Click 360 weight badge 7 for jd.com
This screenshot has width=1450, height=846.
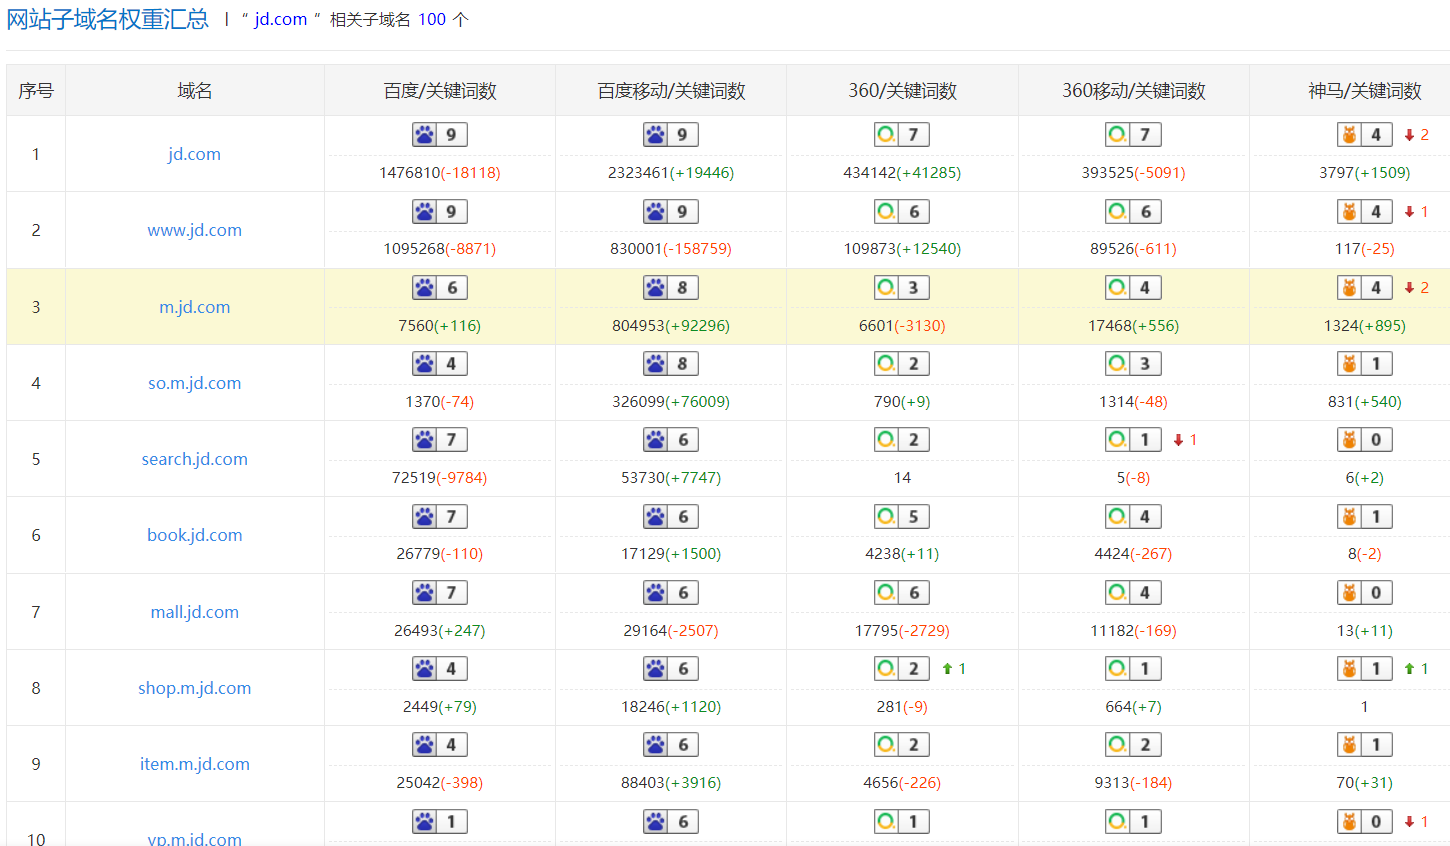902,135
